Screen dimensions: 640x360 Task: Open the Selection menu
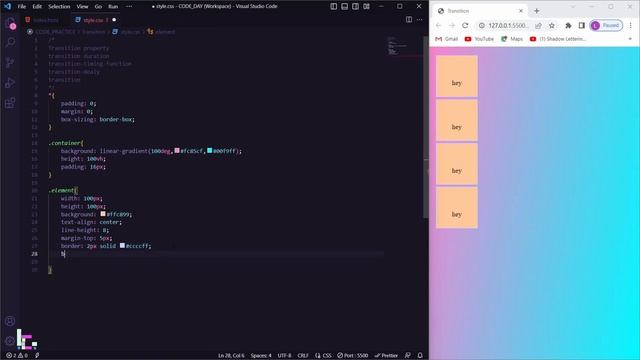coord(59,7)
